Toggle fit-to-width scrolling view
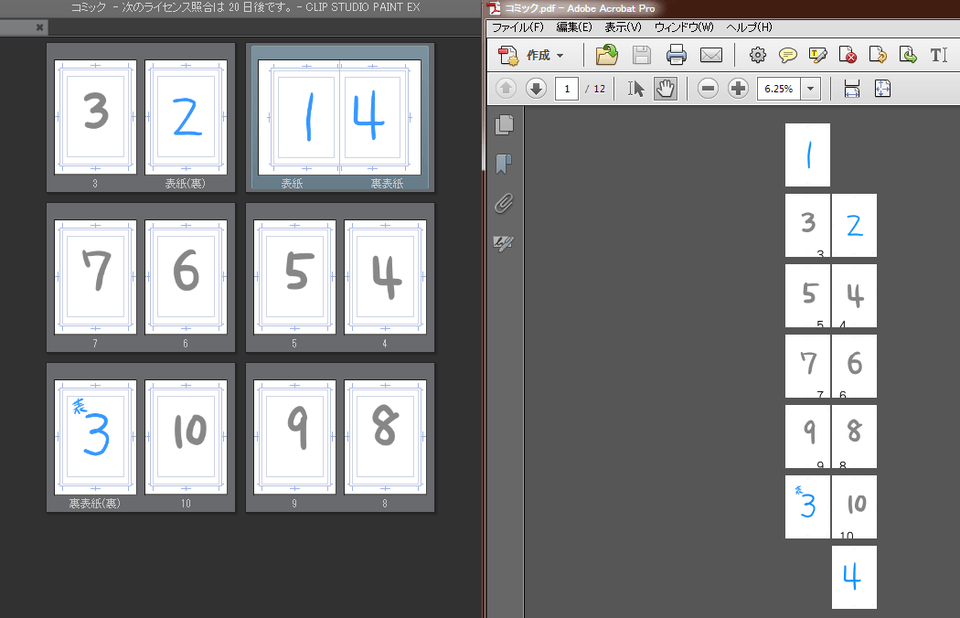This screenshot has width=960, height=618. click(852, 89)
